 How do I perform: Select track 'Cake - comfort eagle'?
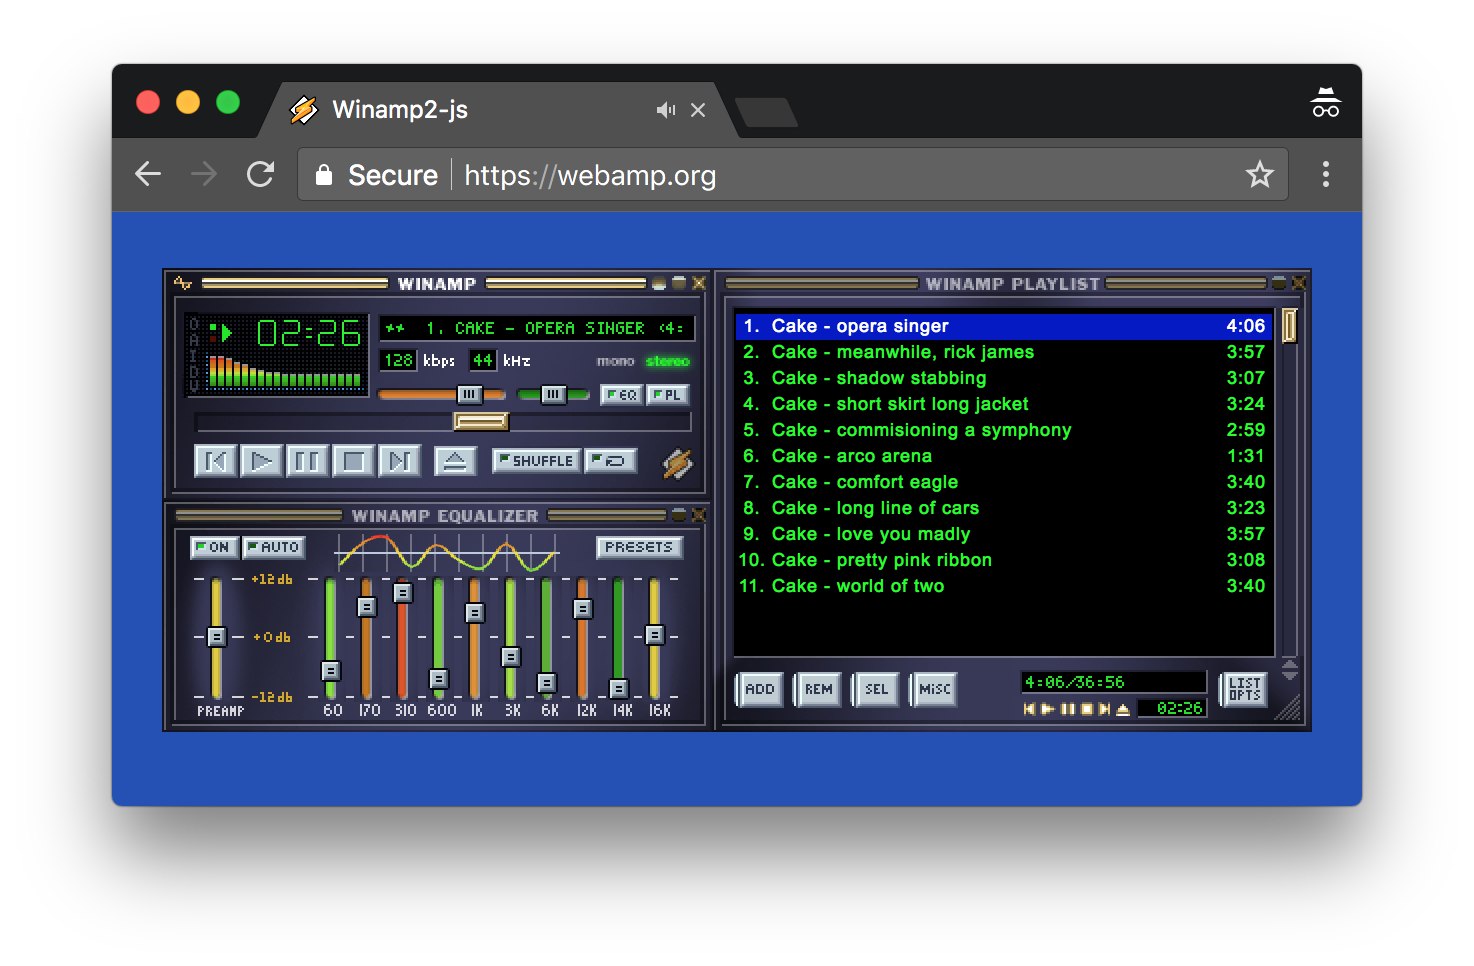1004,482
